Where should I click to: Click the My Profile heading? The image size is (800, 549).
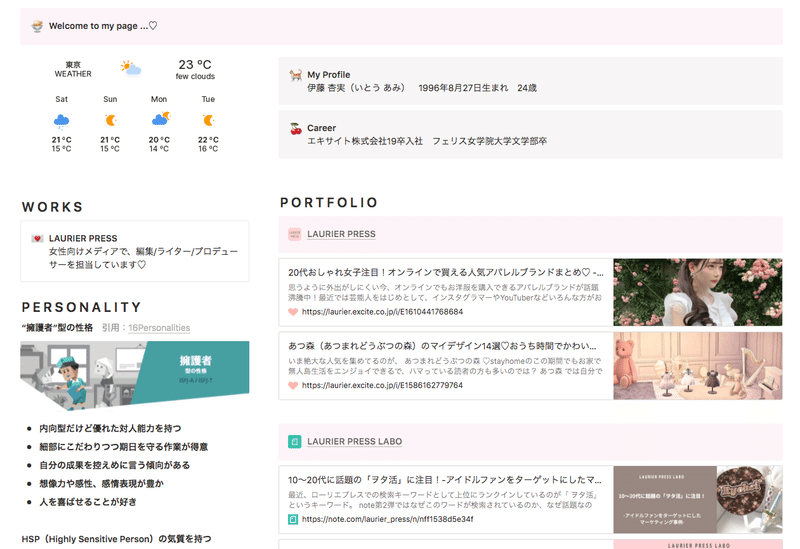329,74
